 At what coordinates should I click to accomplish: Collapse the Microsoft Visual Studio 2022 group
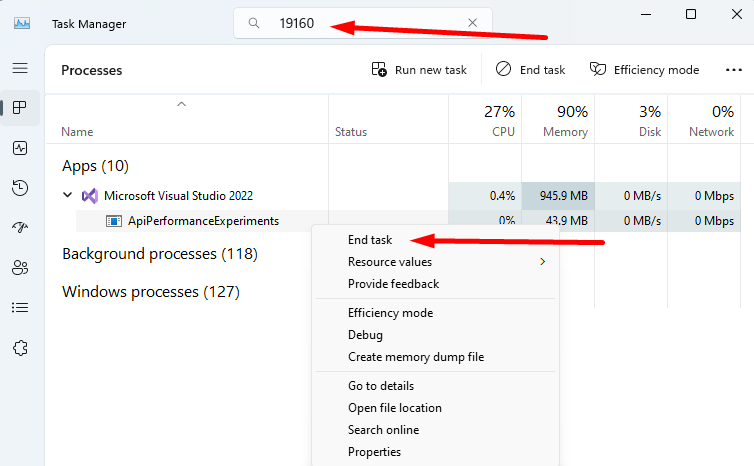[x=67, y=195]
